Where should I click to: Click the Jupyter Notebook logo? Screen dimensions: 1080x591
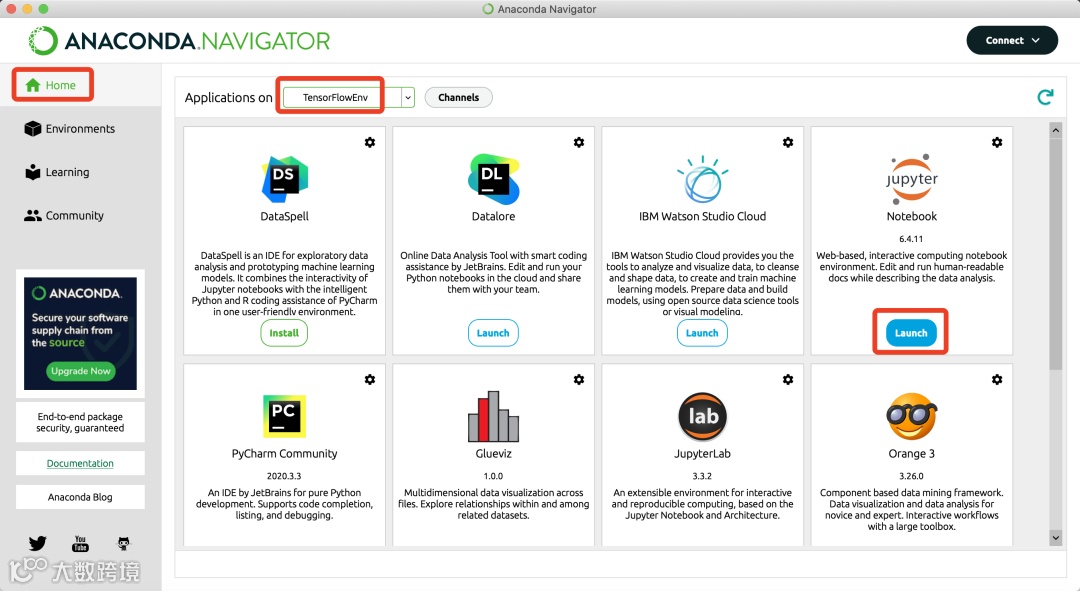(x=911, y=179)
